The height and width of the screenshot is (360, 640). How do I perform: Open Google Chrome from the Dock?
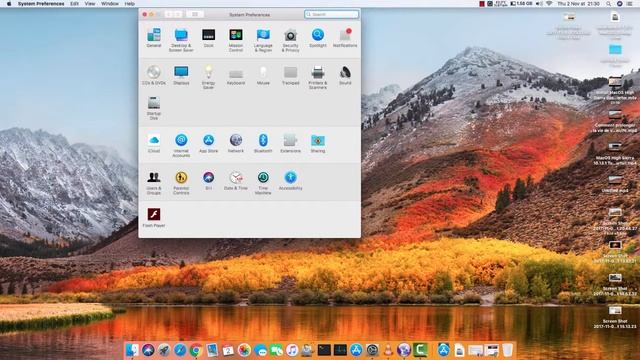196,350
